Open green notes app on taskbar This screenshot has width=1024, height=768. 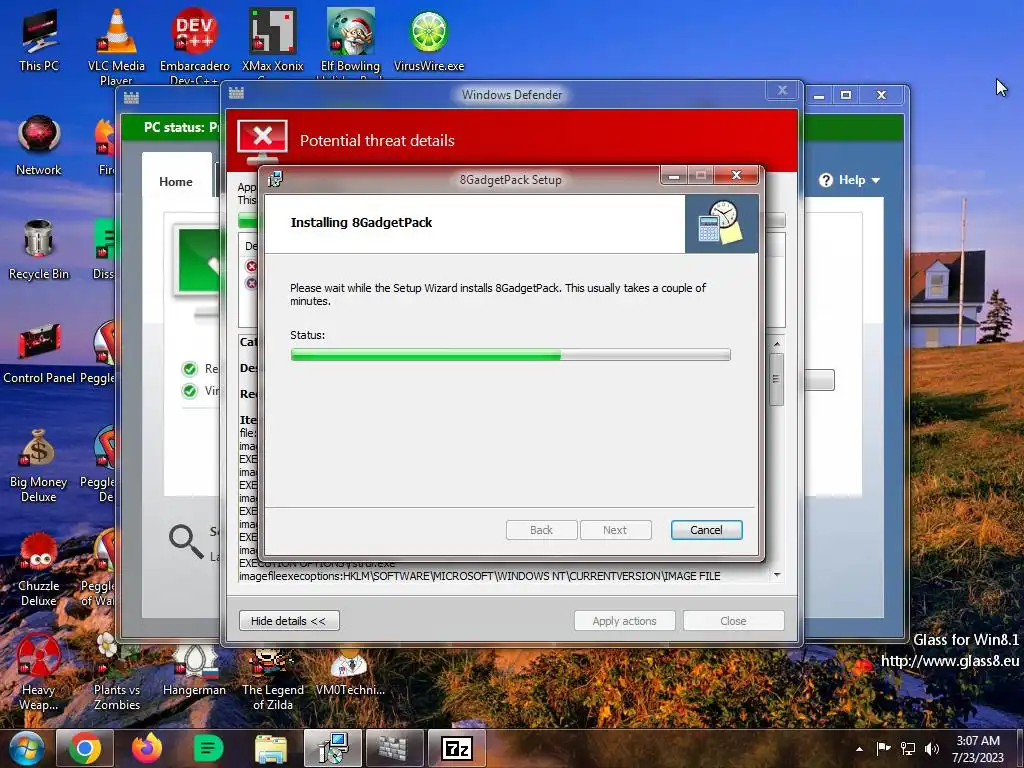(208, 748)
